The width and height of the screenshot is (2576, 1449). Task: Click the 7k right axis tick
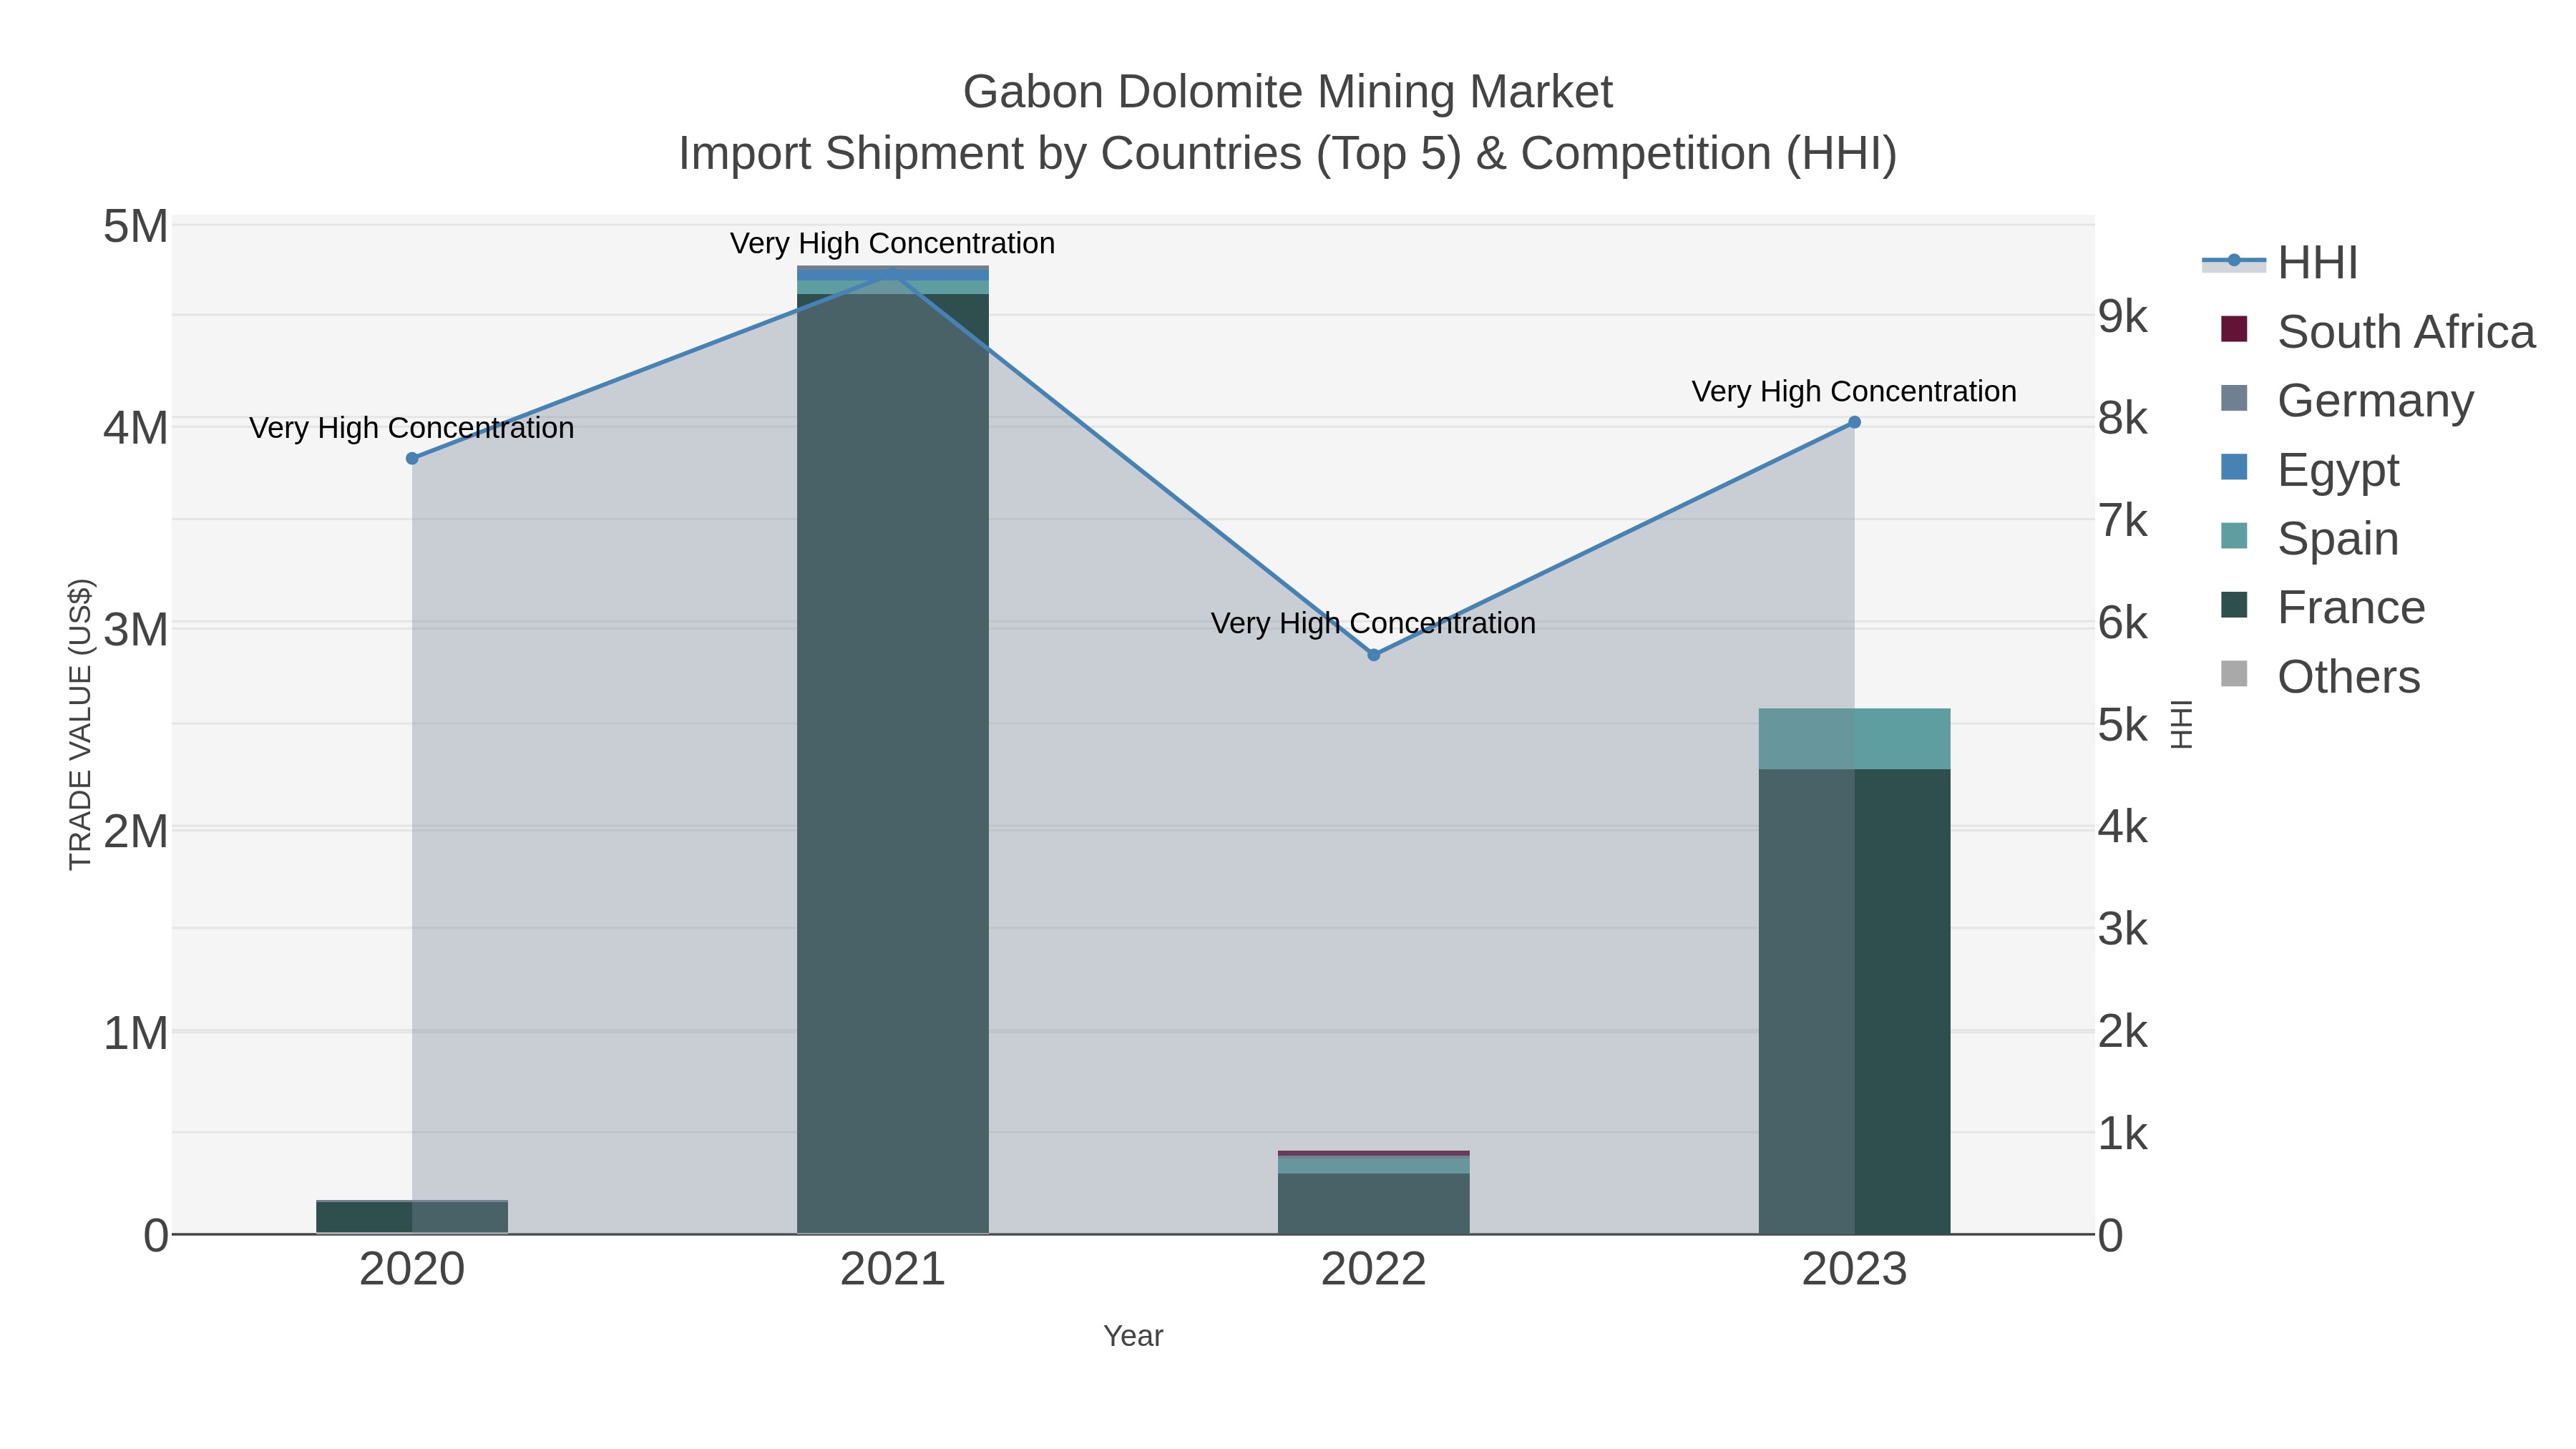point(2123,520)
